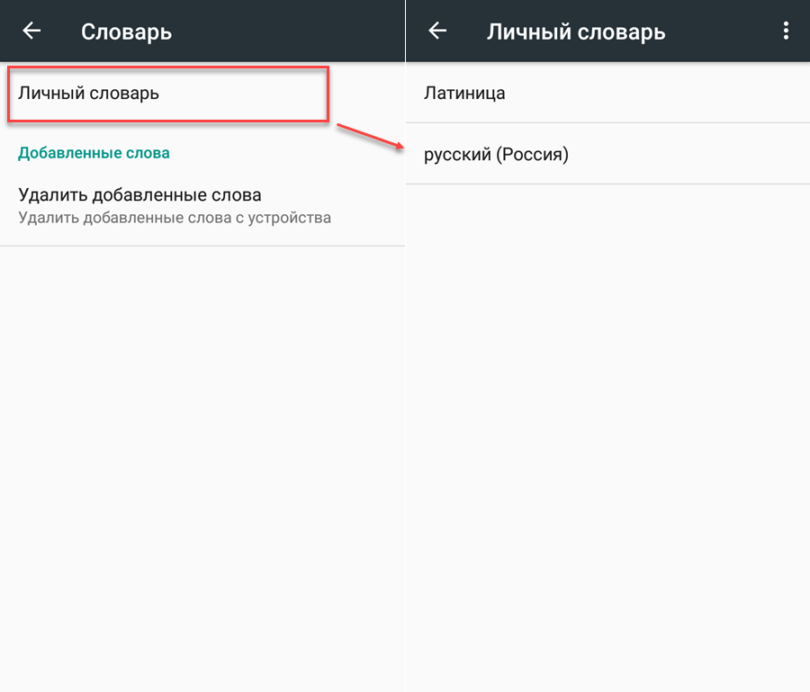
Task: Open the русский (Россия) dictionary
Action: click(x=496, y=154)
